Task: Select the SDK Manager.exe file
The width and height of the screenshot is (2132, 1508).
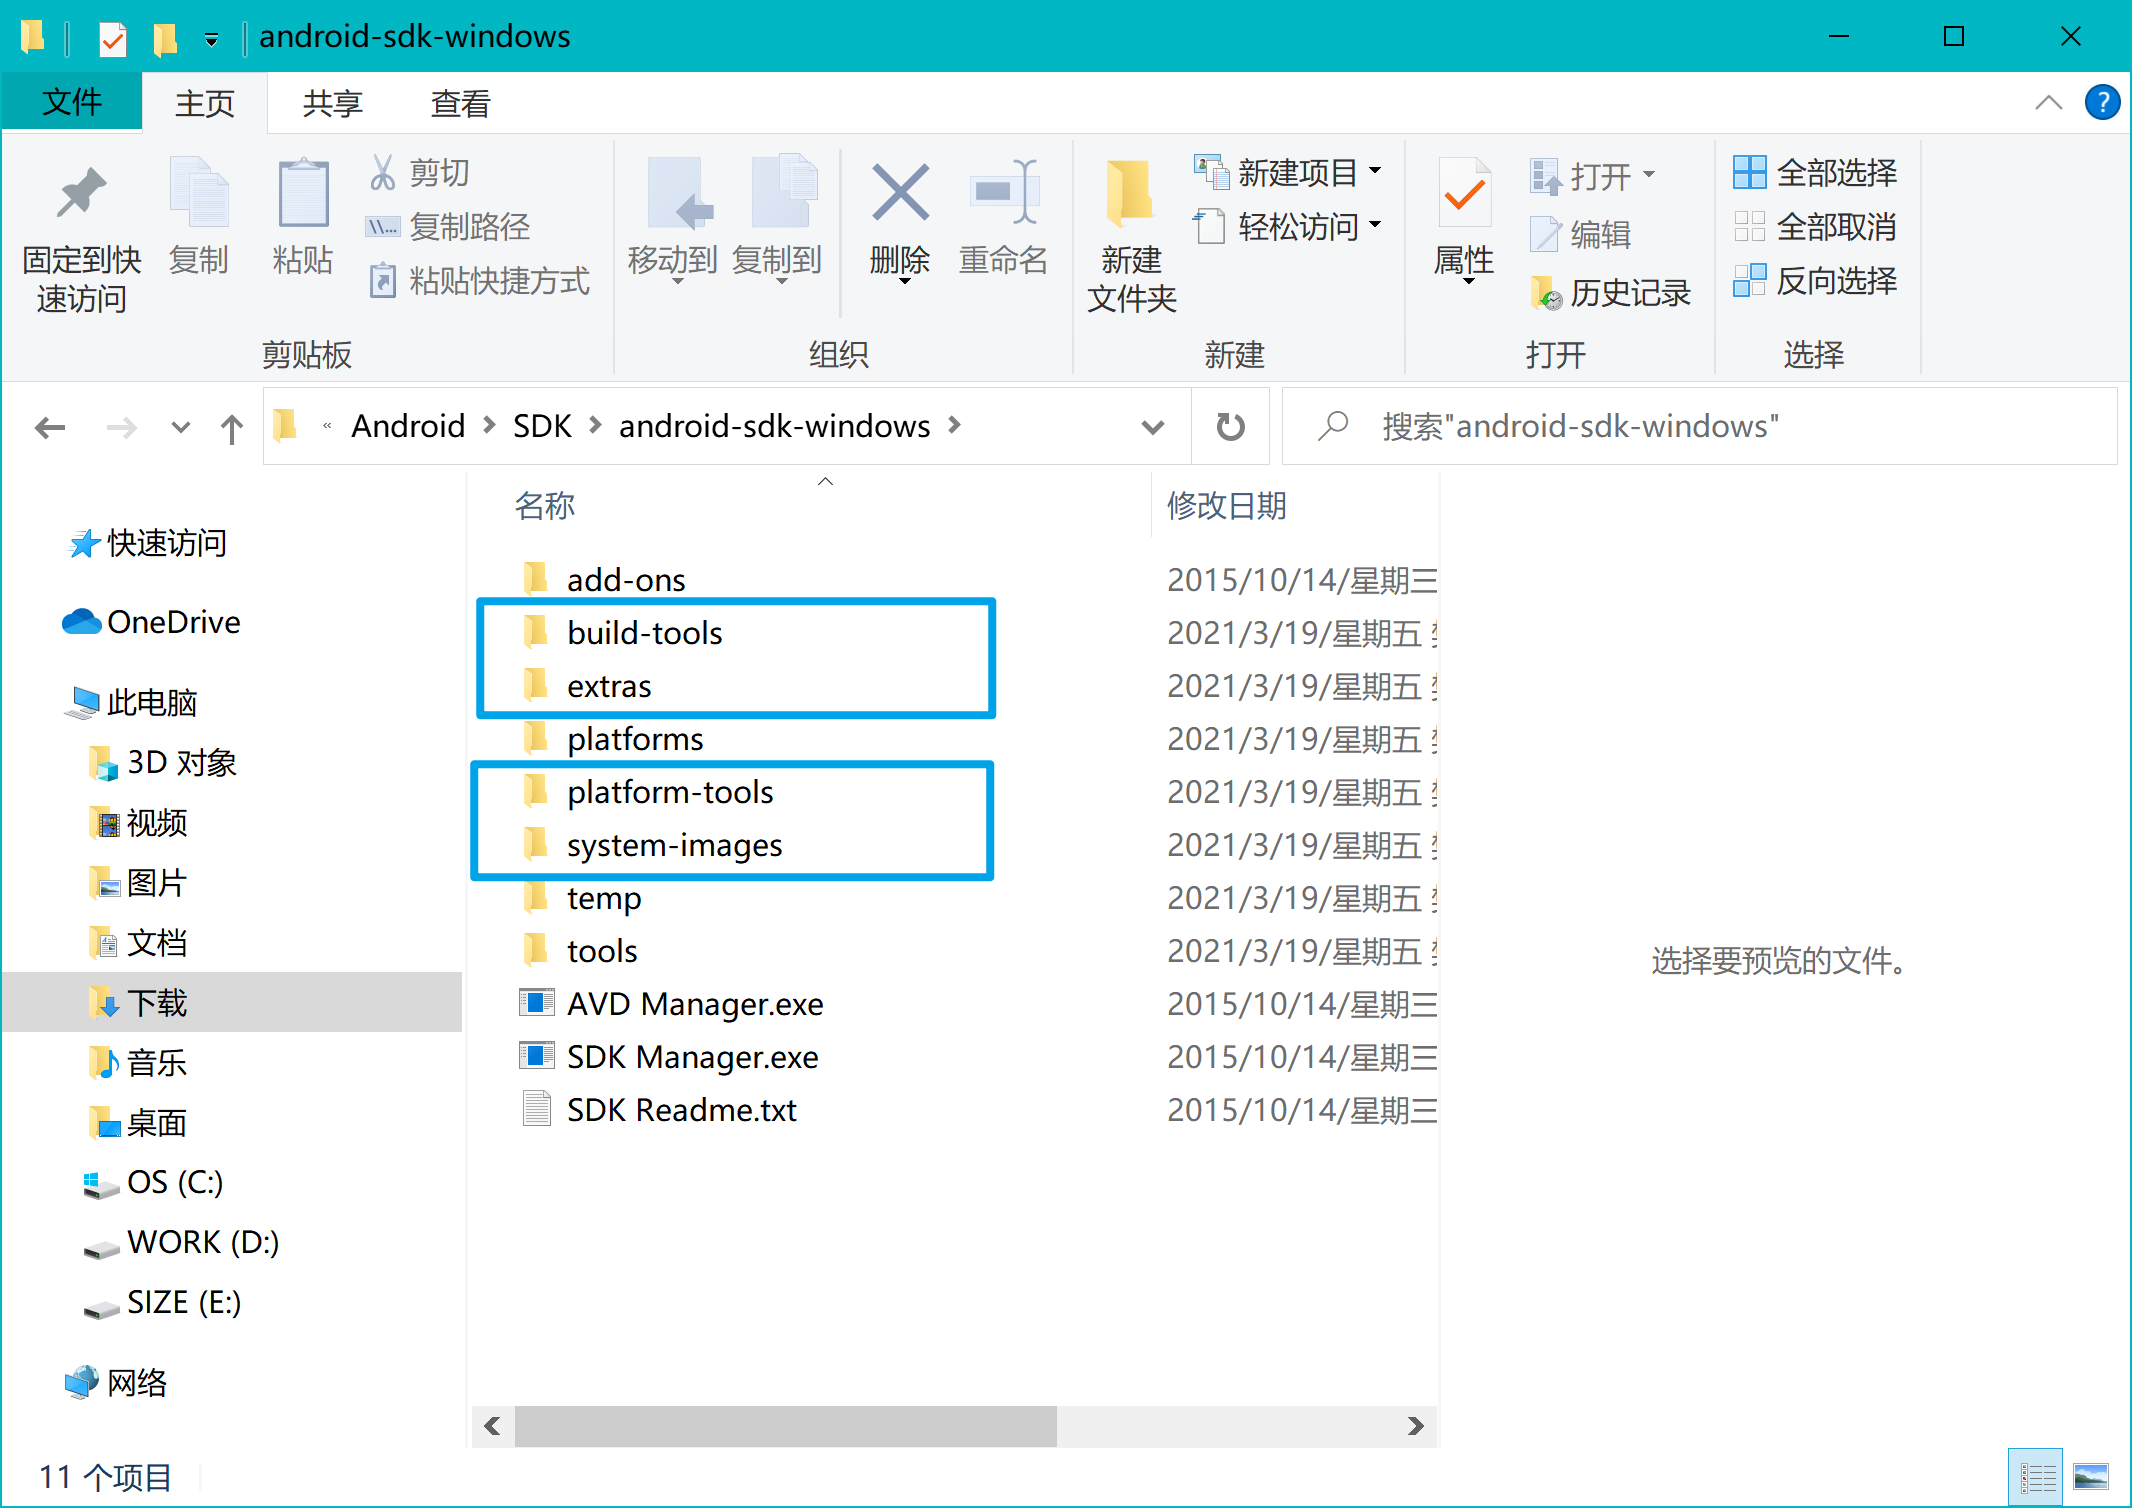Action: click(x=692, y=1057)
